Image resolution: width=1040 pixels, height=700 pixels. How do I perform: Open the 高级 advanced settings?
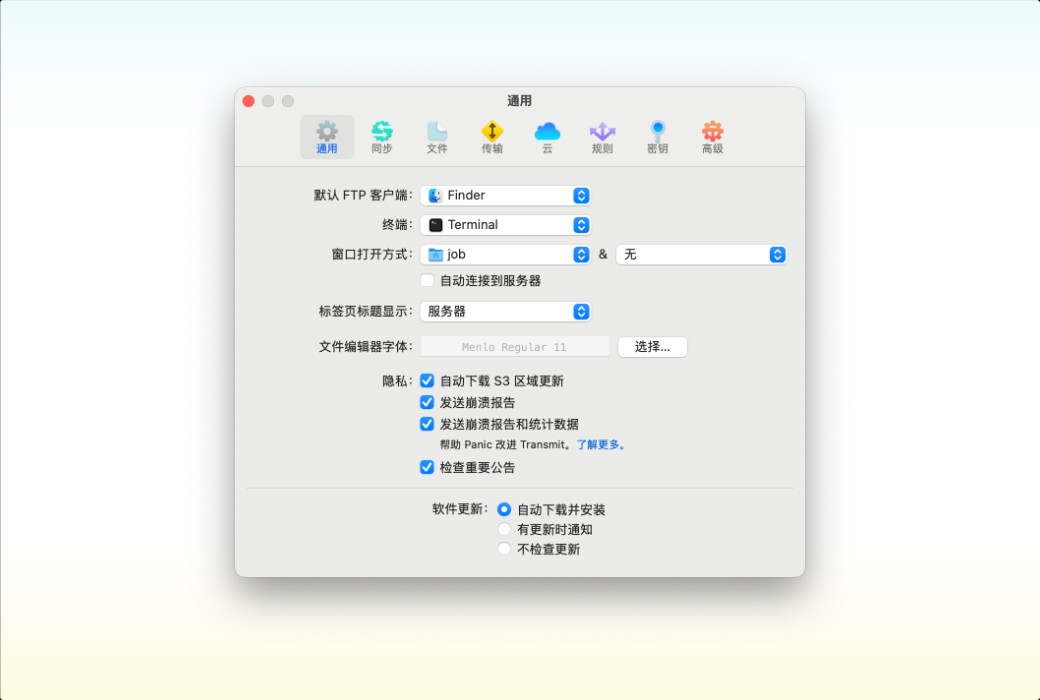tap(713, 136)
